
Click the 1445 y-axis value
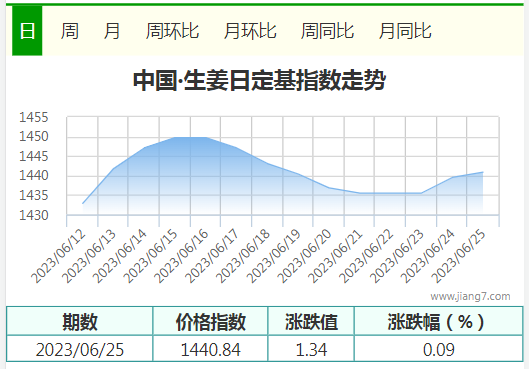coord(34,157)
